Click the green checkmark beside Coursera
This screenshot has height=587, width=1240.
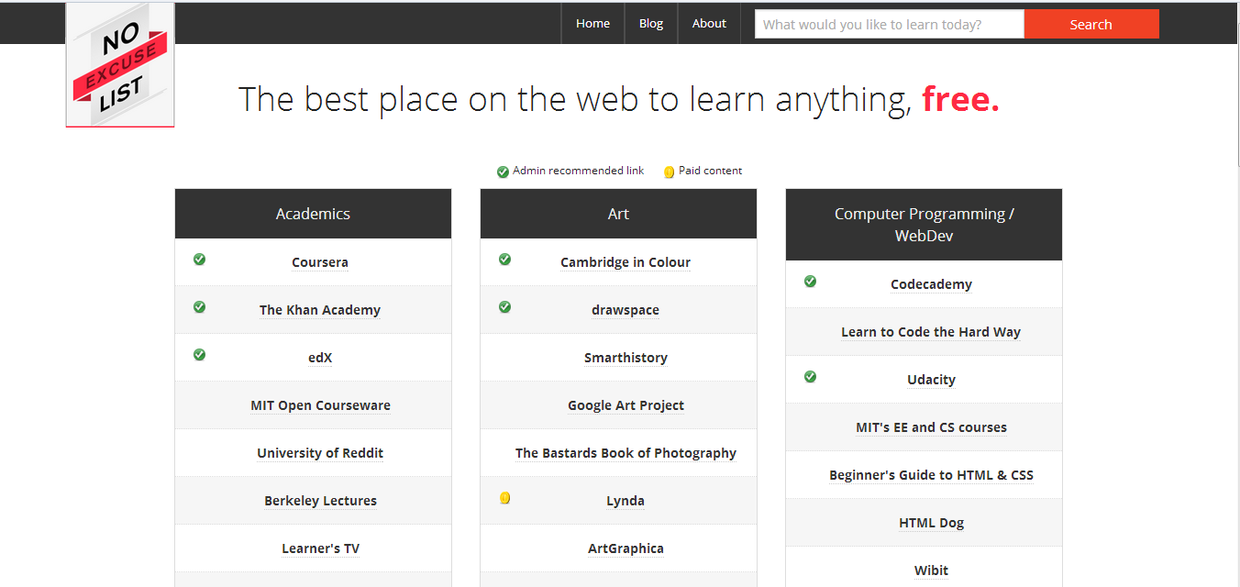point(199,260)
